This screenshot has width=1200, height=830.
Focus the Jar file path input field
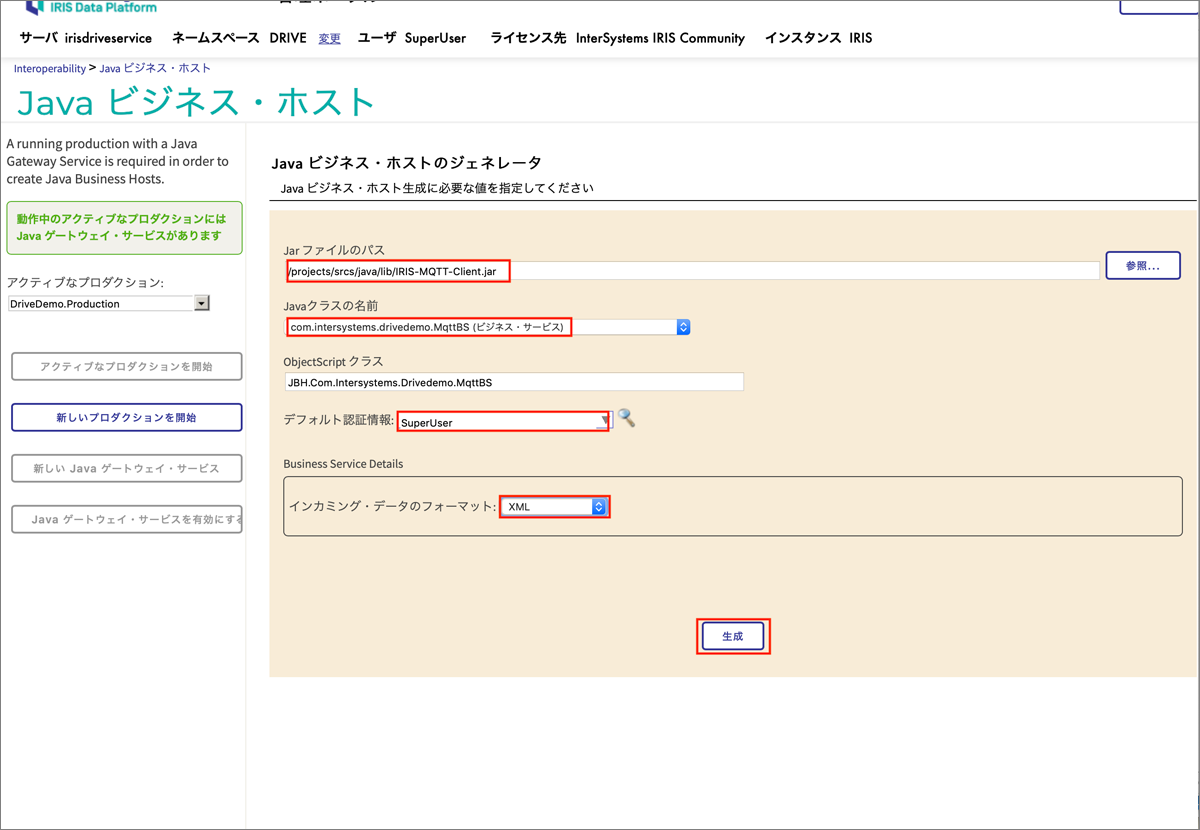pyautogui.click(x=692, y=270)
